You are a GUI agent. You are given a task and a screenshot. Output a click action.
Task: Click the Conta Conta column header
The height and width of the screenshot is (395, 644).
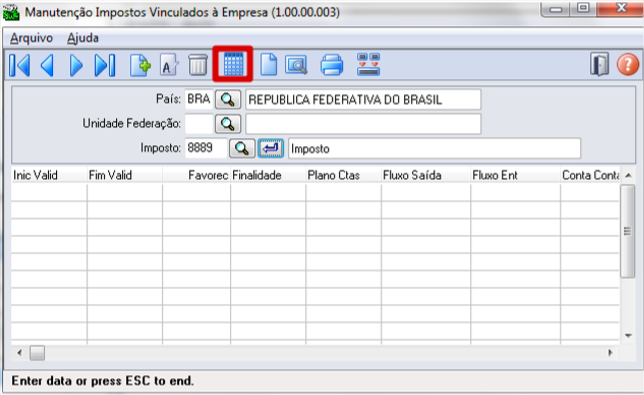(x=590, y=175)
